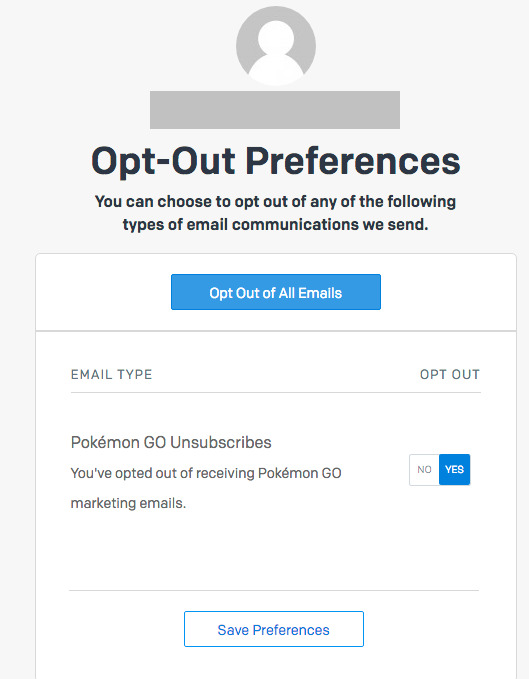
Task: Click the word "Preferences" in the heading
Action: coord(353,161)
